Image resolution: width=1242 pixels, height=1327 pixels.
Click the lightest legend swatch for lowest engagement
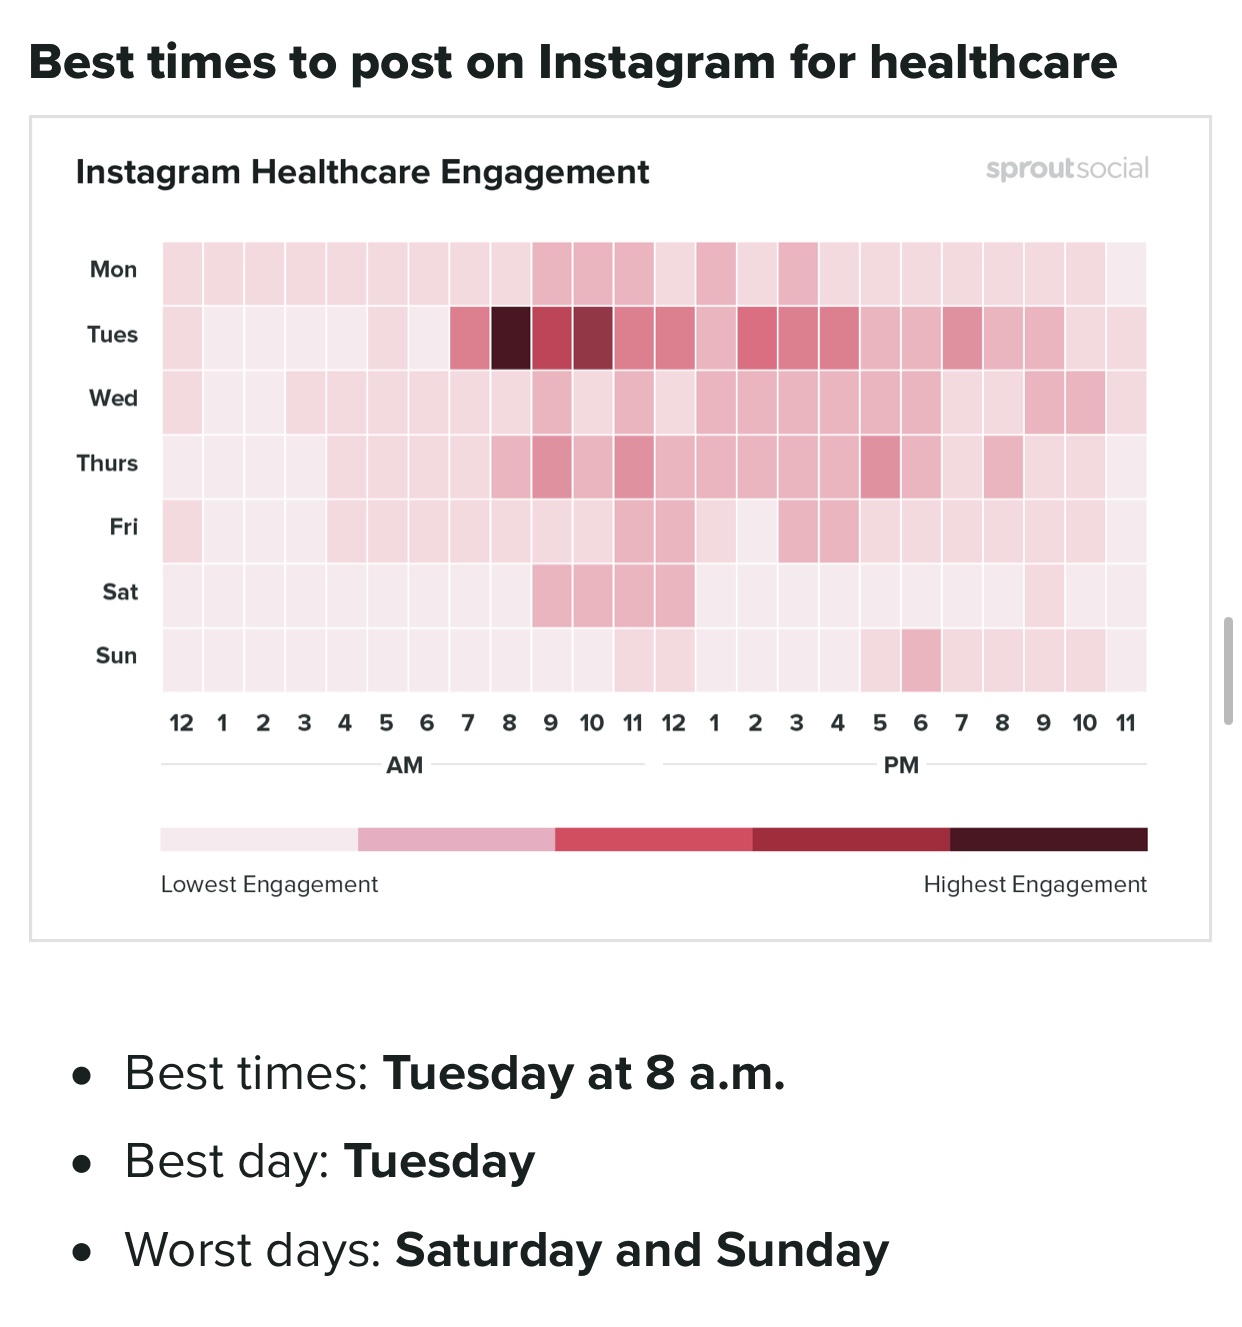click(x=259, y=839)
